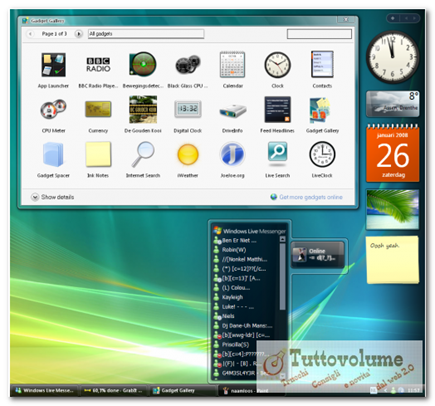Select contact Dj Dane-Uh in Messenger
The width and height of the screenshot is (435, 406).
coord(247,326)
